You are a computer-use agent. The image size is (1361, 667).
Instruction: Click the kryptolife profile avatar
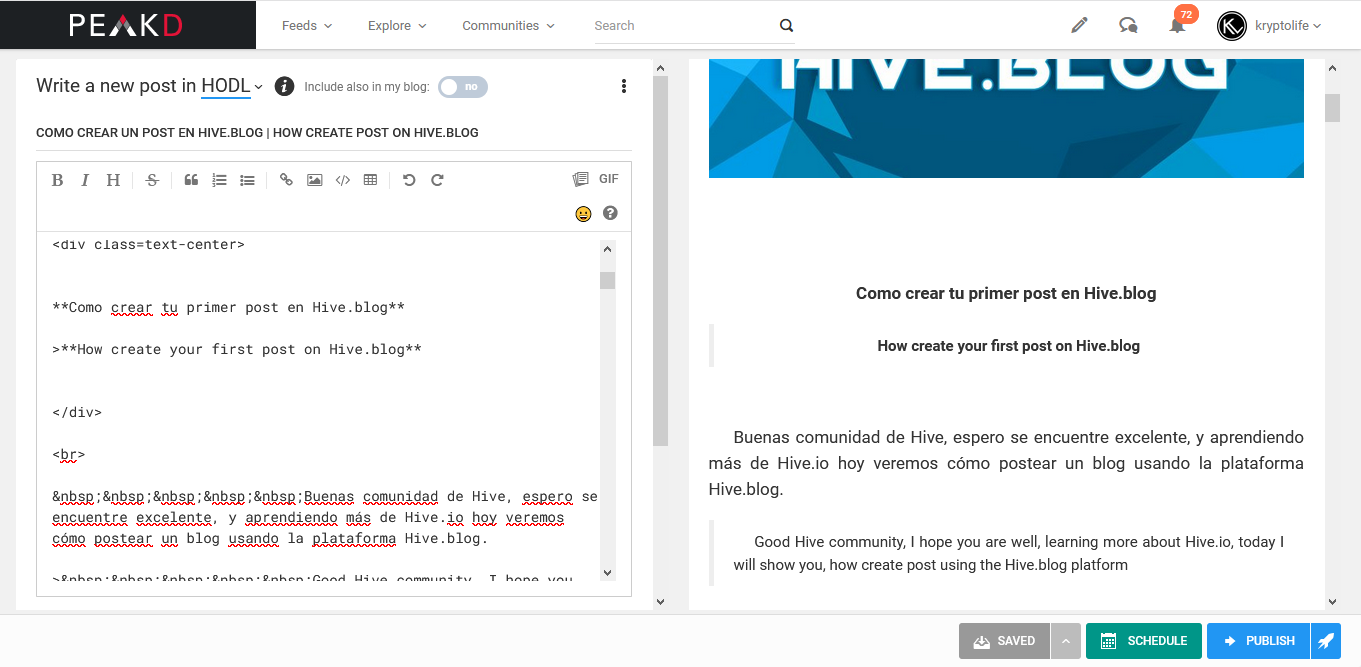pos(1232,26)
